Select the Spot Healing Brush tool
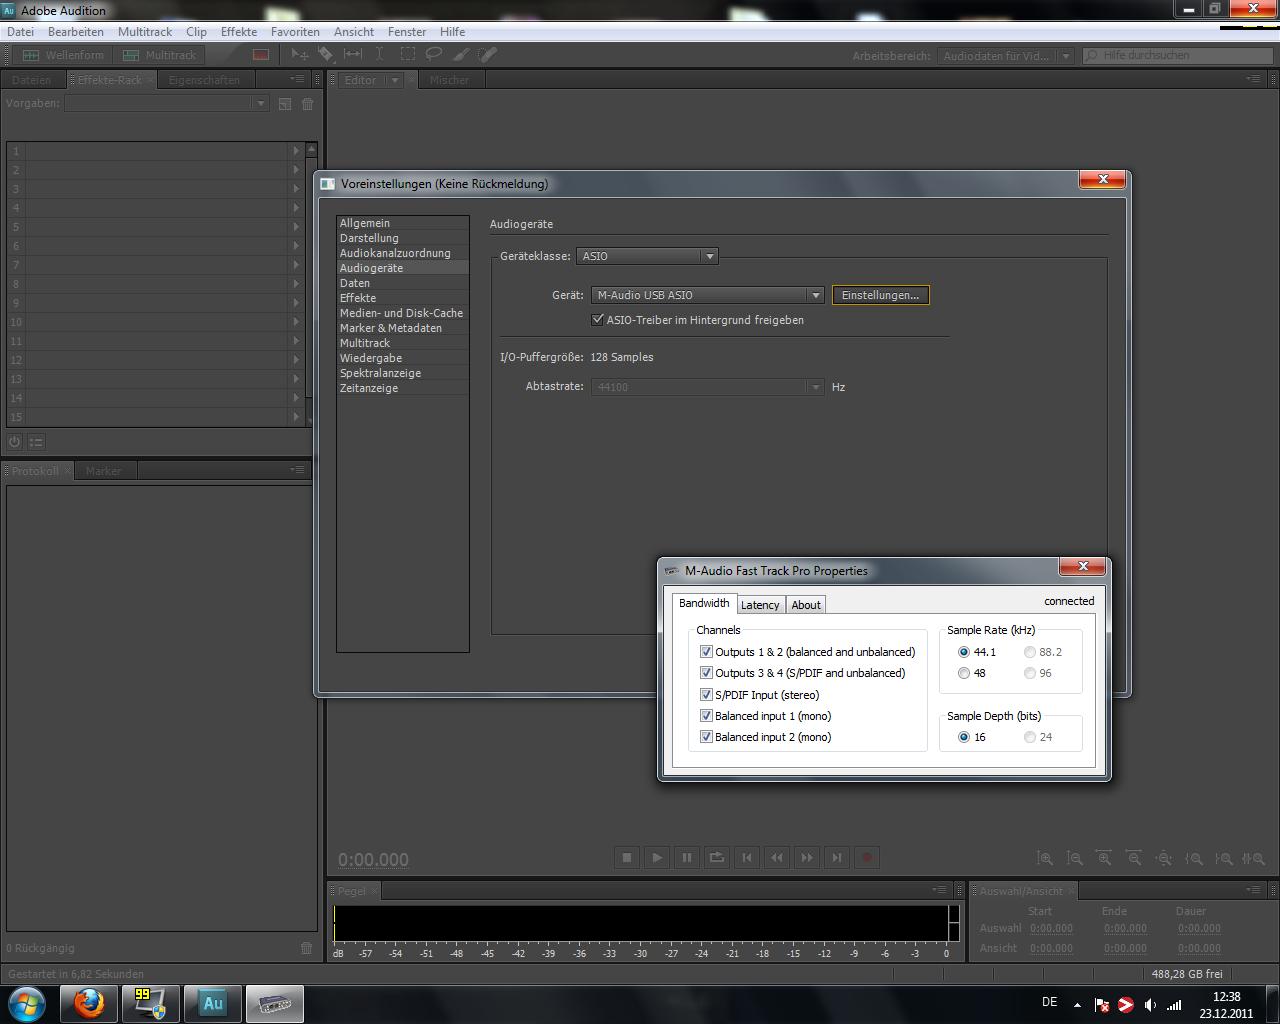1280x1024 pixels. (x=488, y=55)
